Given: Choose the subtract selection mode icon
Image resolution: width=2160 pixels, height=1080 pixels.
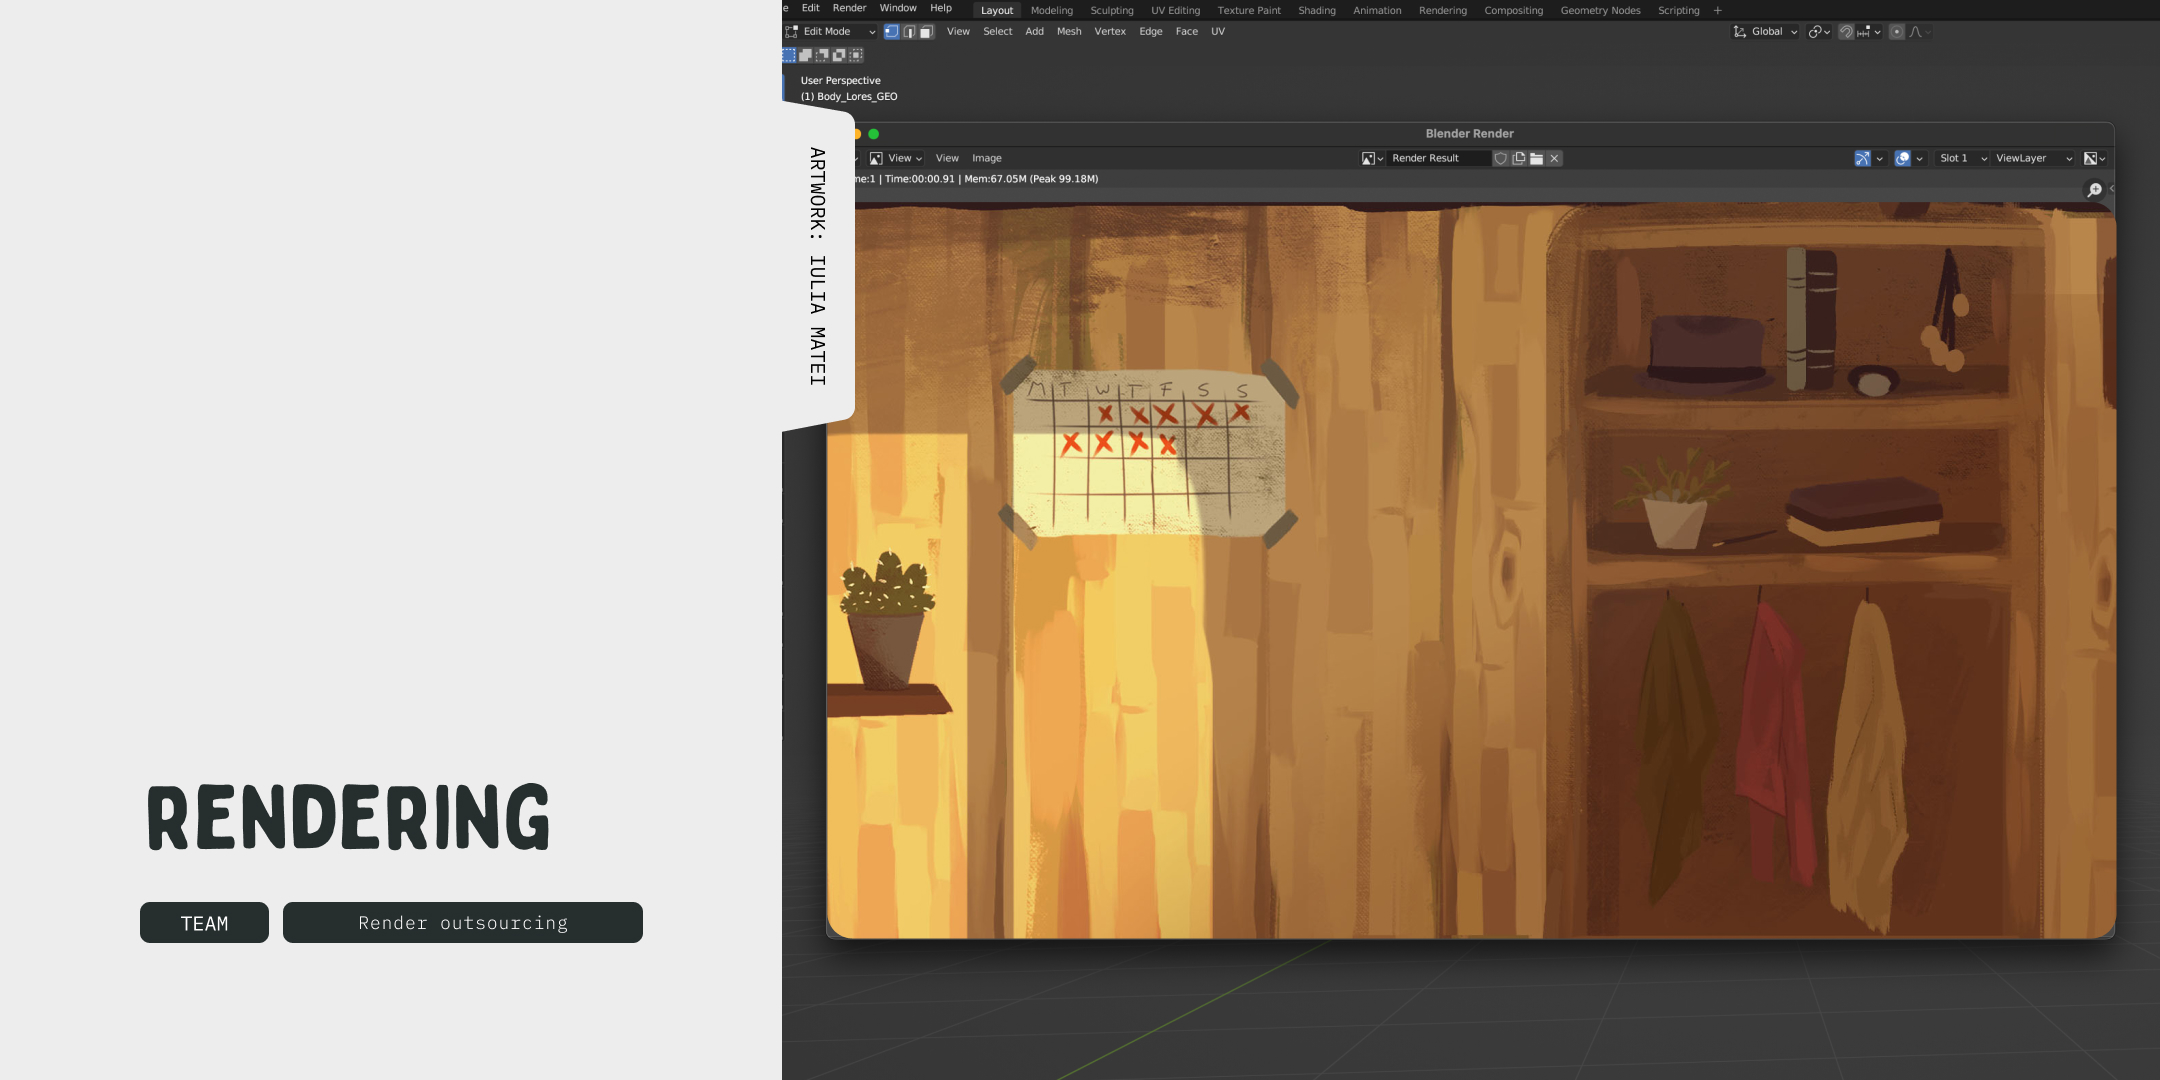Looking at the screenshot, I should coord(822,55).
